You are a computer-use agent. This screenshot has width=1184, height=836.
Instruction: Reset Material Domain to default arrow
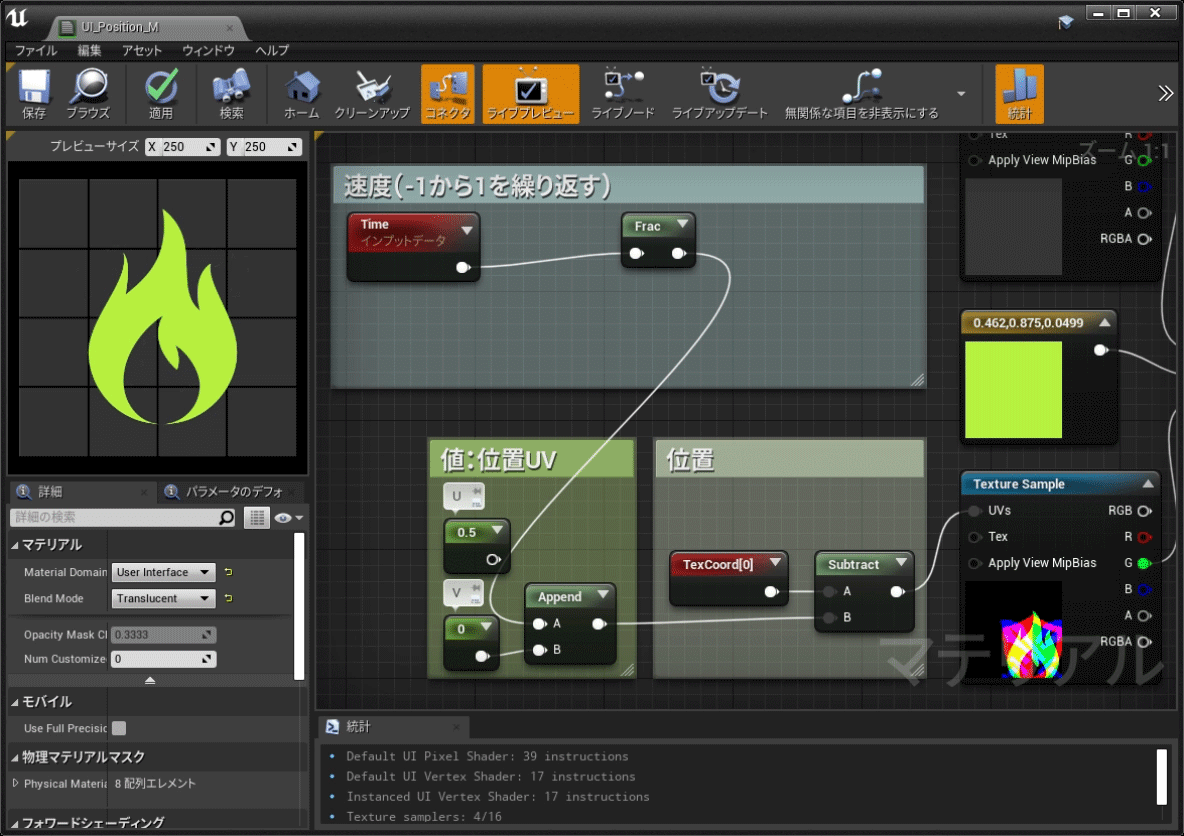(228, 572)
